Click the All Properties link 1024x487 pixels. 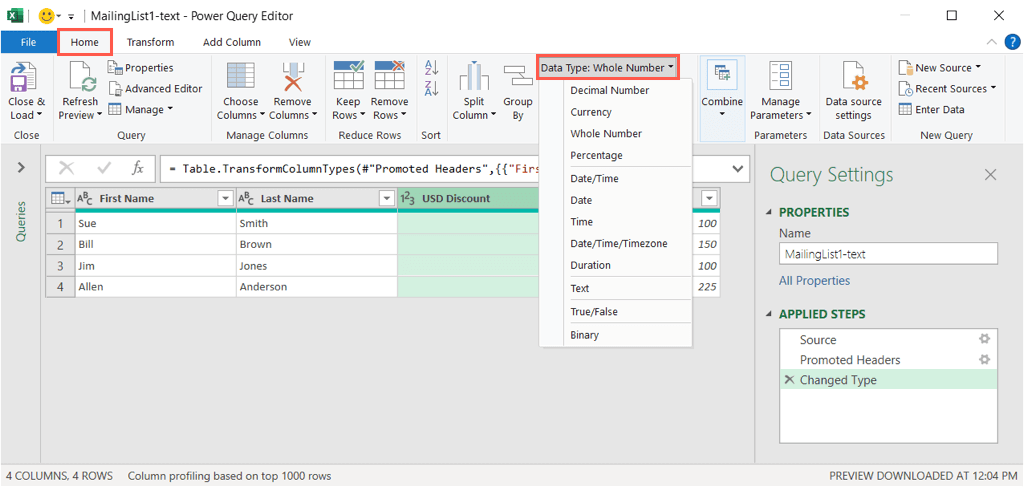(814, 281)
